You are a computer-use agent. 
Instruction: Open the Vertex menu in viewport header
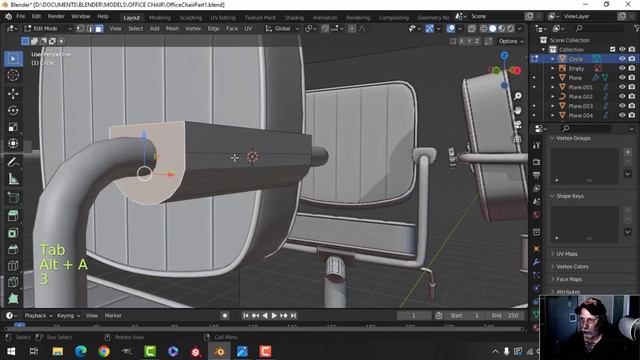(193, 29)
